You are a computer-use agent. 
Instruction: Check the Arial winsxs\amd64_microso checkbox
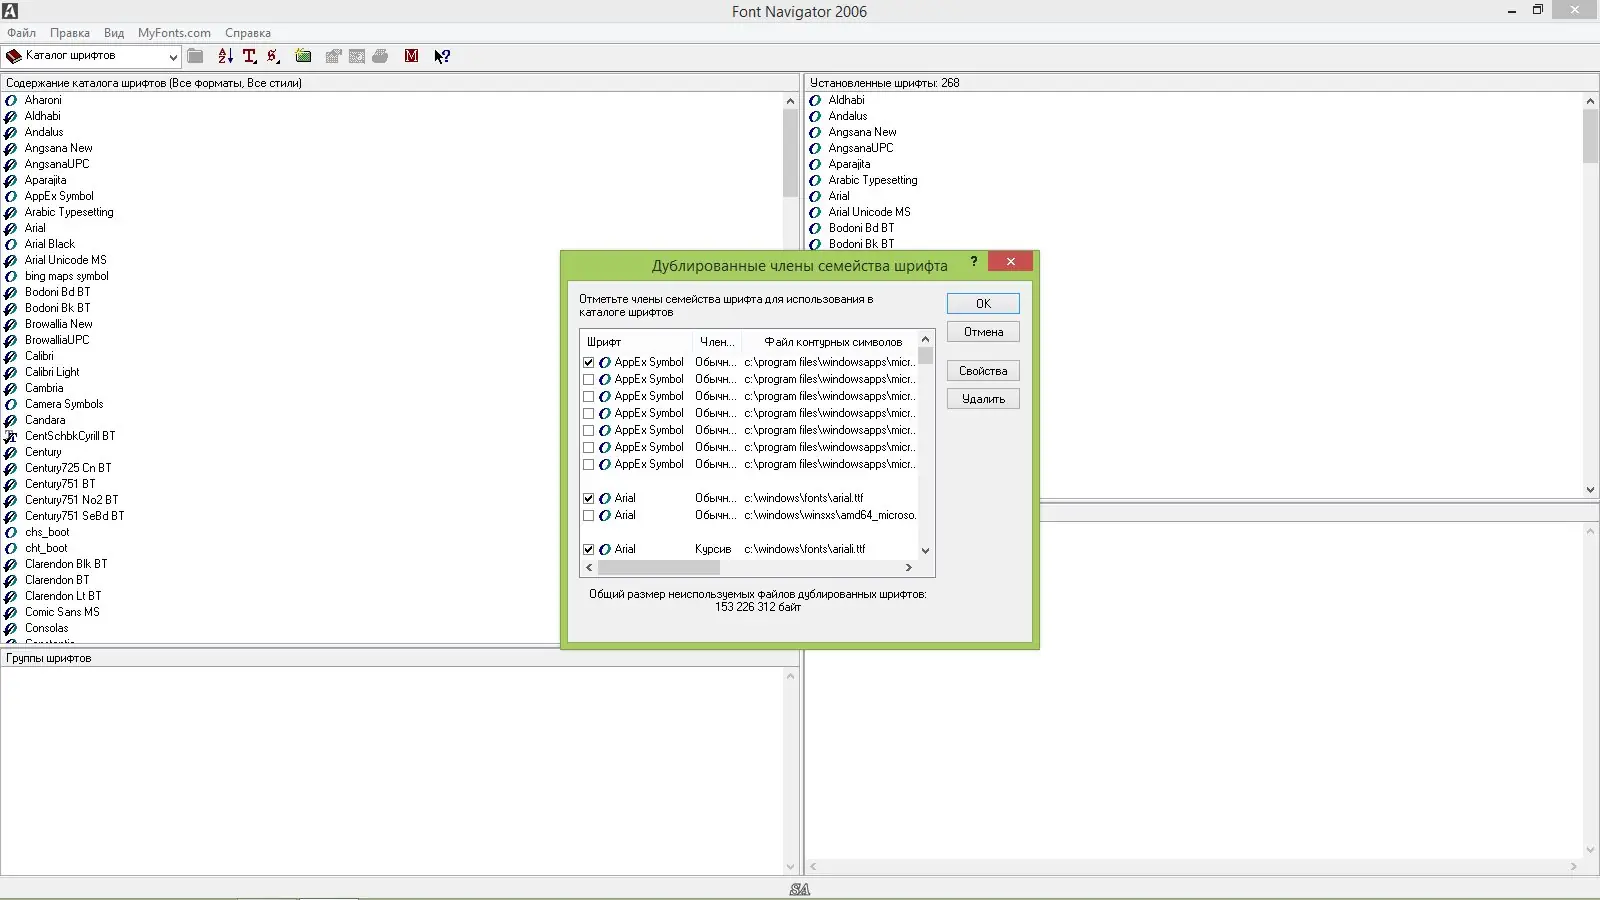(589, 515)
